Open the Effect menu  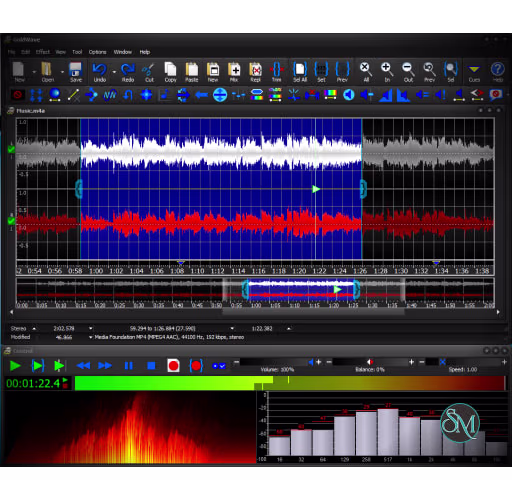click(x=43, y=52)
